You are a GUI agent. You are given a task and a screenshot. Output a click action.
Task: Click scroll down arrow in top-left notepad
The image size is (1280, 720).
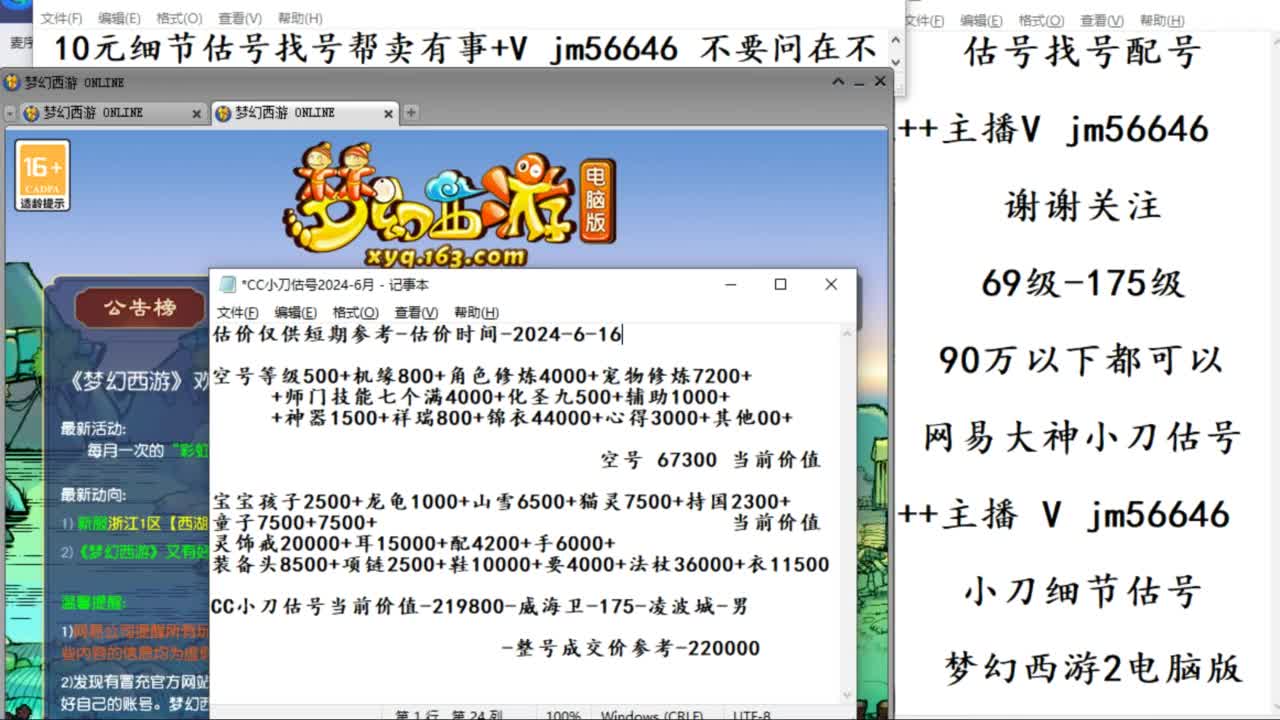[x=897, y=62]
